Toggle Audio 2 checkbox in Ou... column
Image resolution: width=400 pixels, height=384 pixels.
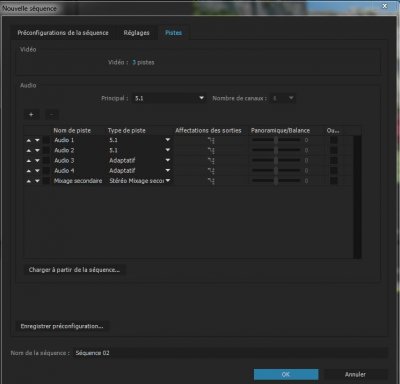point(334,151)
